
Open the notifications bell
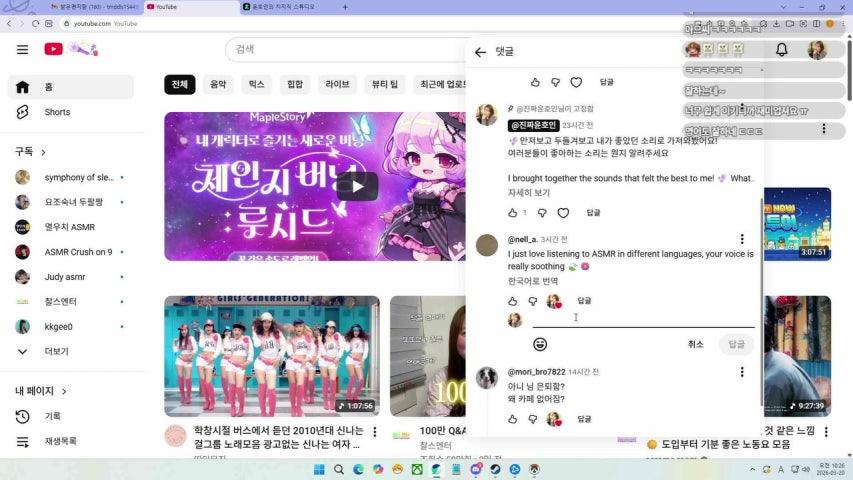point(782,49)
